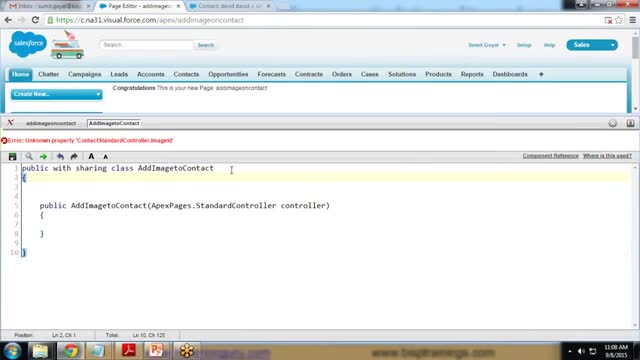Click the Chrome icon on the taskbar
The height and width of the screenshot is (360, 640).
click(x=70, y=351)
